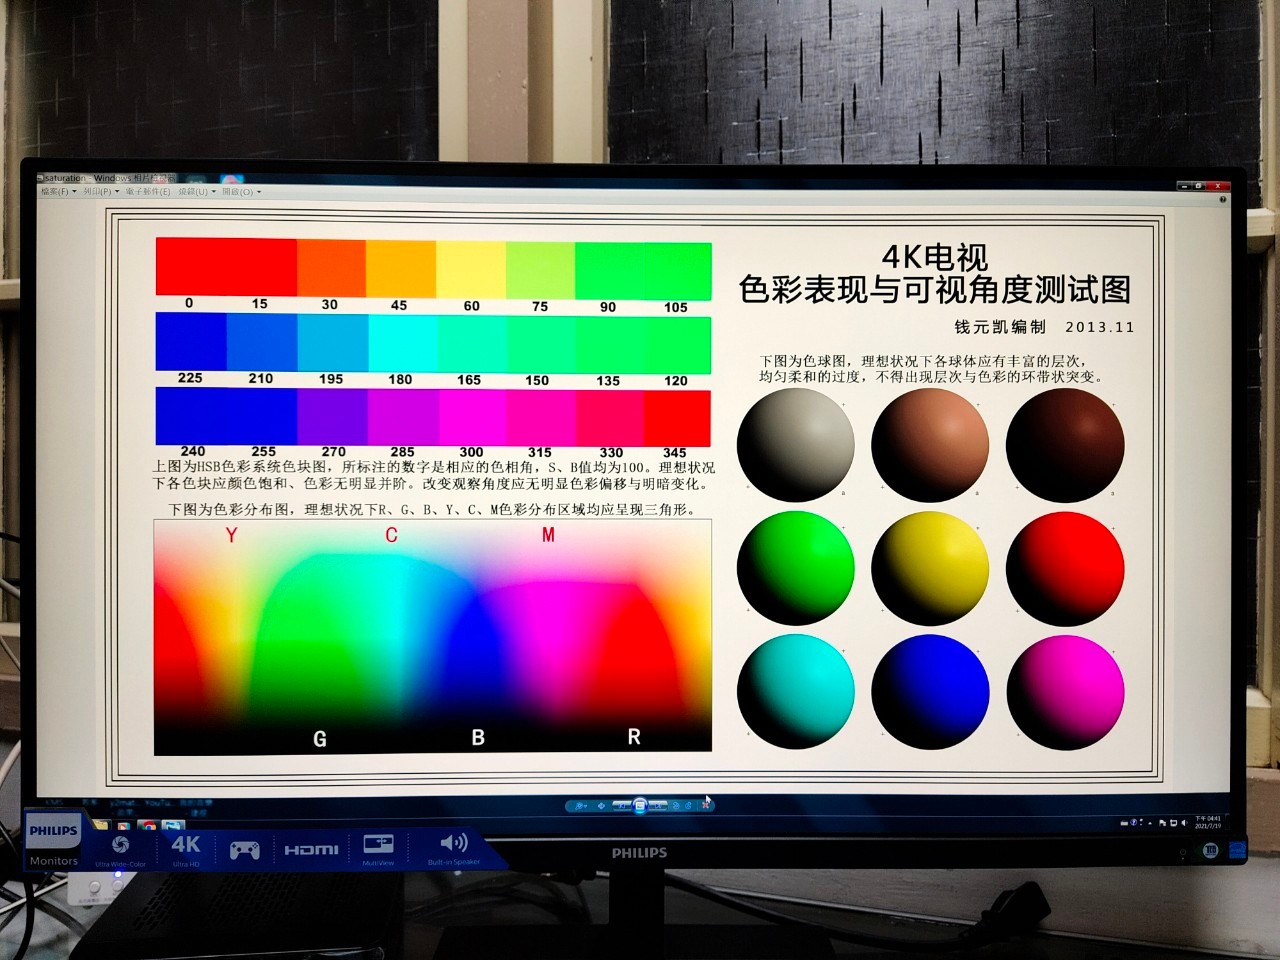Minimize the Photo Viewer window
This screenshot has width=1280, height=960.
pos(1184,186)
